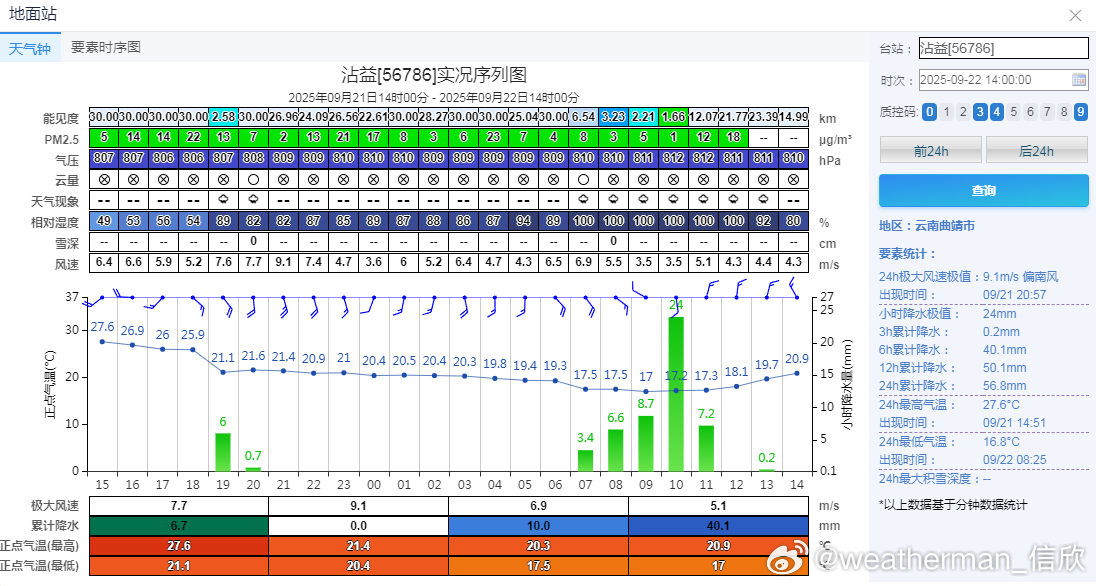This screenshot has width=1096, height=586.
Task: Click the 17.5 minimum temperature summary cell
Action: [x=538, y=566]
